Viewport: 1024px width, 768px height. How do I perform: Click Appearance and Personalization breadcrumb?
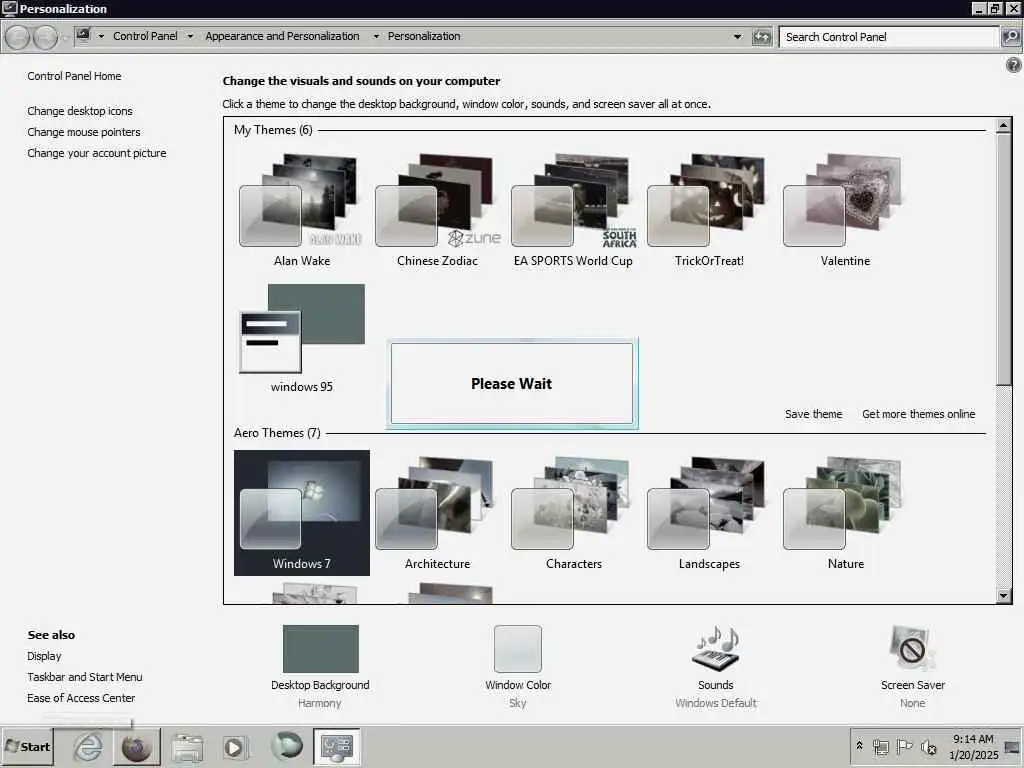(x=282, y=36)
